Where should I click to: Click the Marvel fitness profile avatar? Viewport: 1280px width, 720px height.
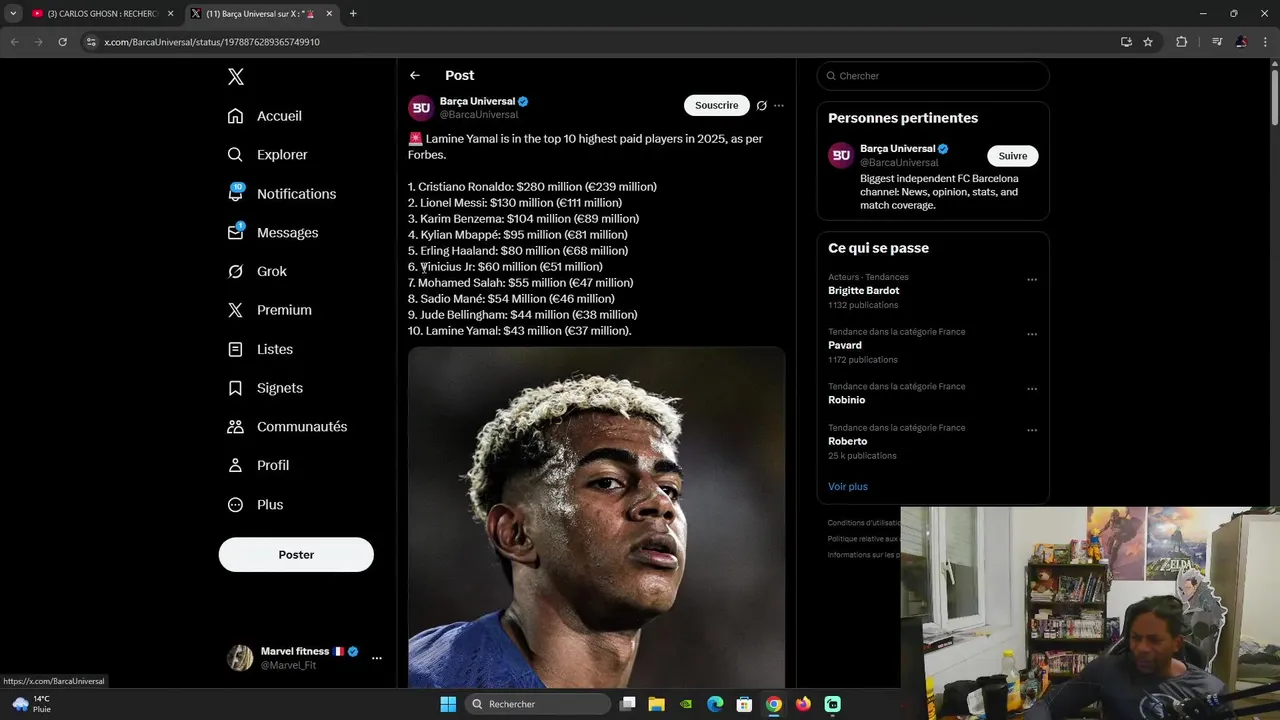tap(240, 658)
